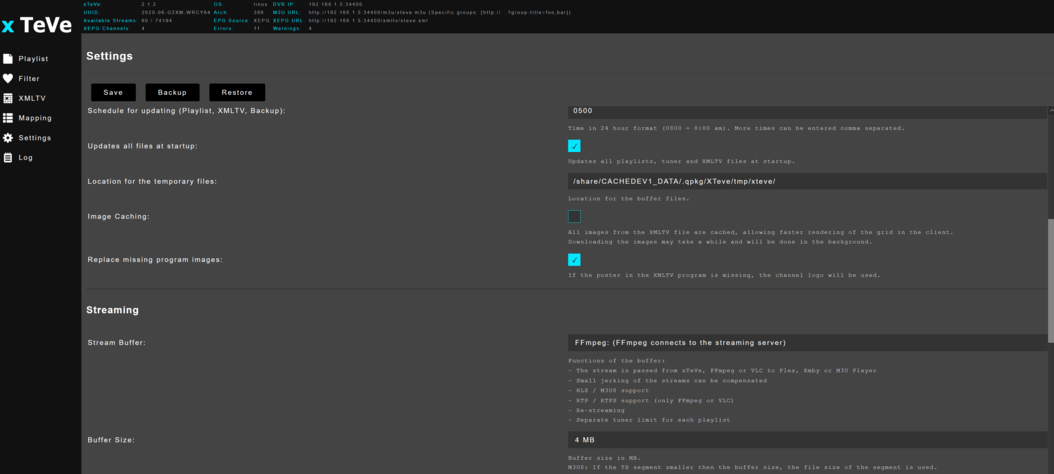Click 'Location for the temporary files:' label
Screen dimensions: 1054x474
(152, 182)
